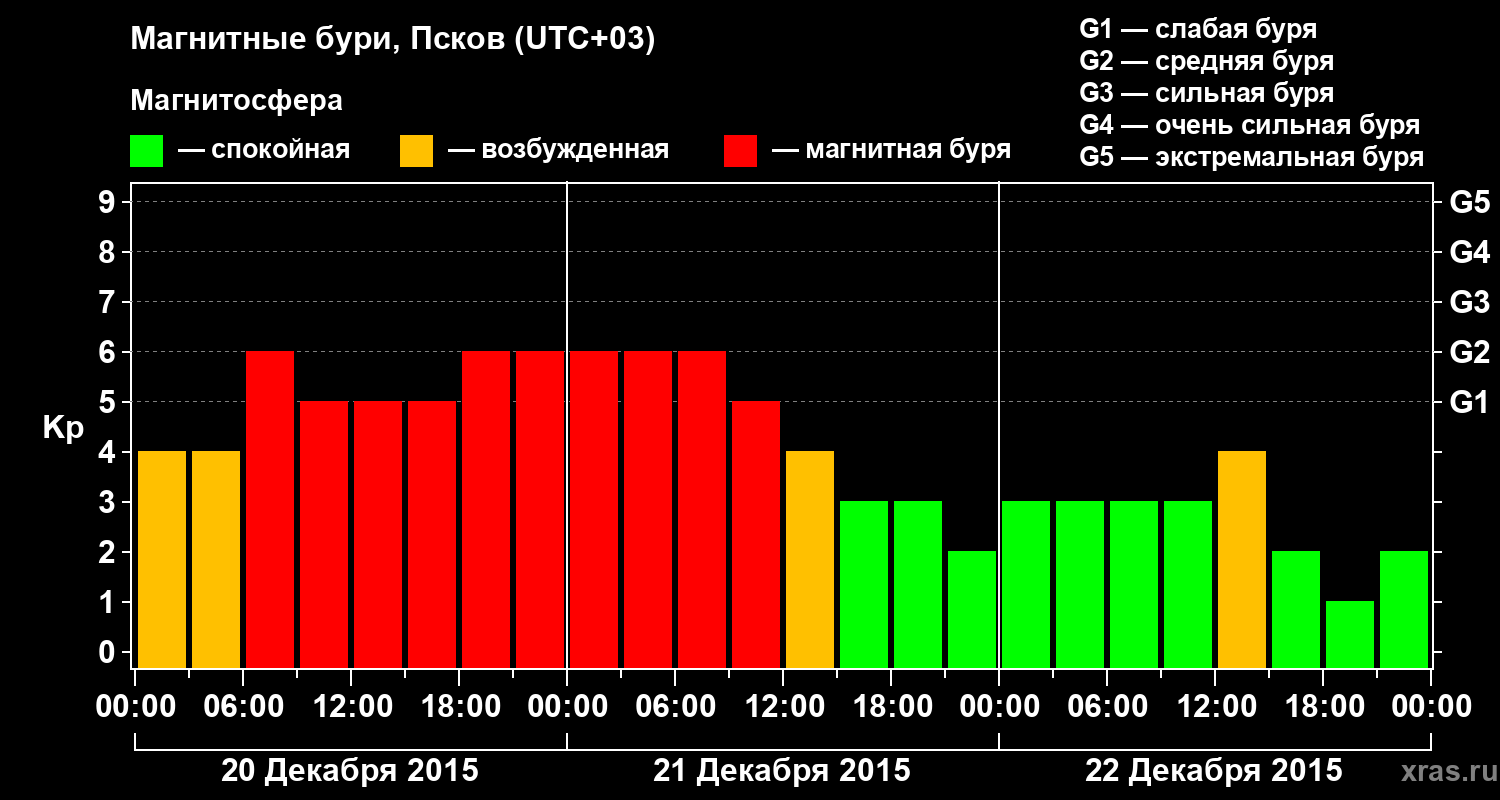Click '18:00' time label under 21 December
1500x800 pixels.
coord(891,706)
